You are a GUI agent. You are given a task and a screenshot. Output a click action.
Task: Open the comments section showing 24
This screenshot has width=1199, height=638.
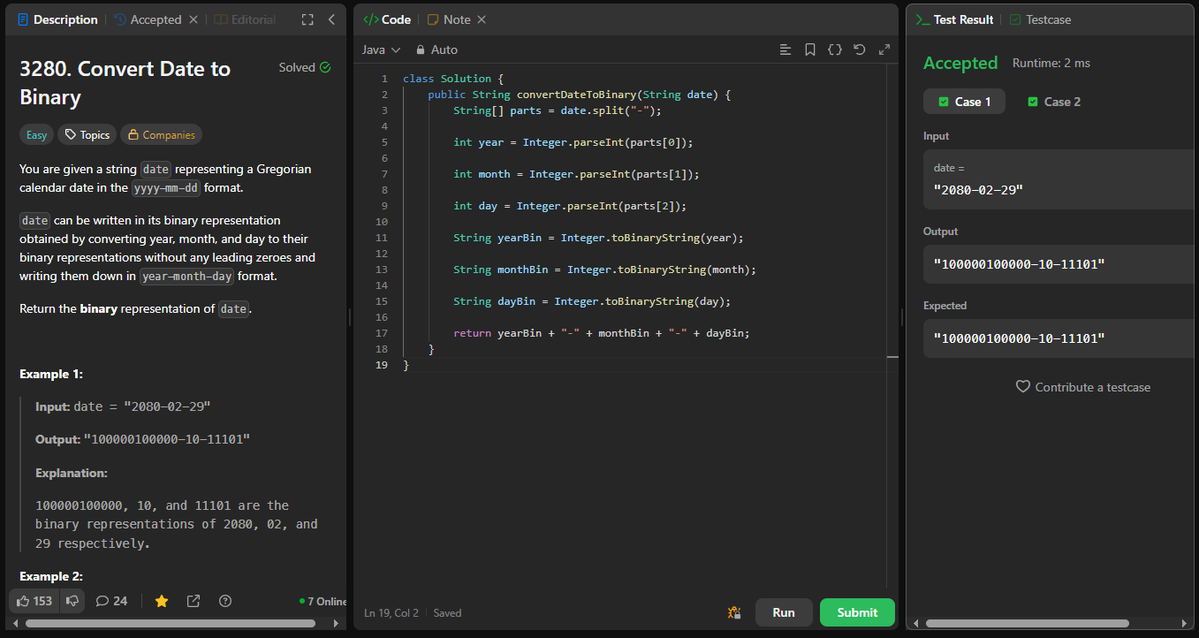(x=111, y=600)
